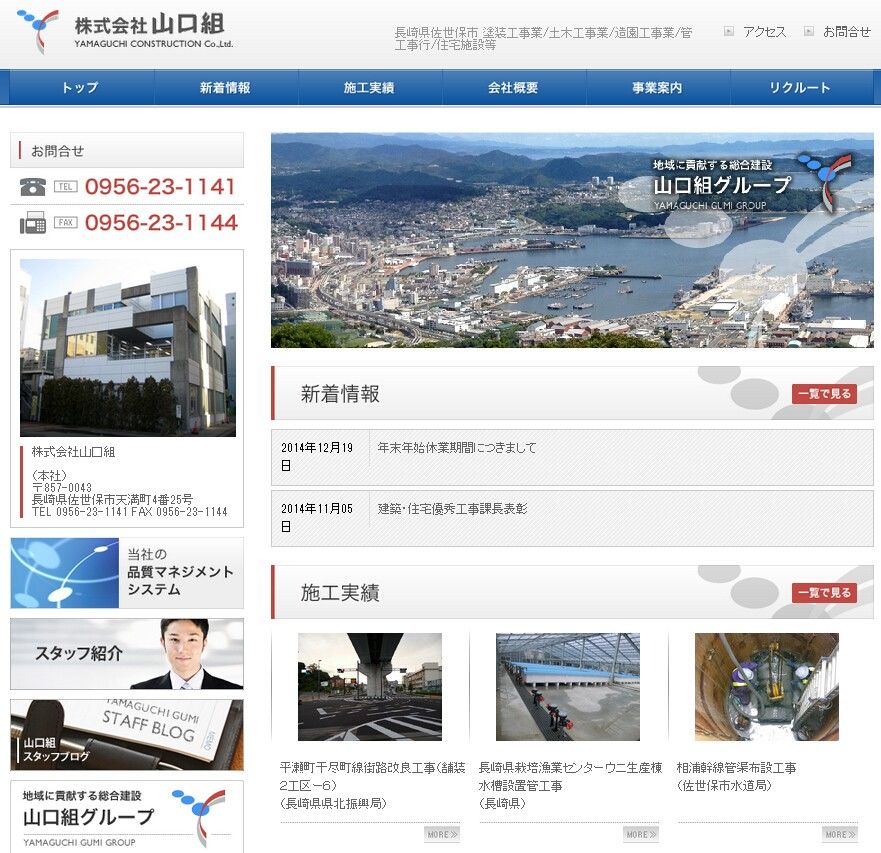The height and width of the screenshot is (853, 881).
Task: Open the 年末年始休業期間につきまして news link
Action: (x=457, y=448)
